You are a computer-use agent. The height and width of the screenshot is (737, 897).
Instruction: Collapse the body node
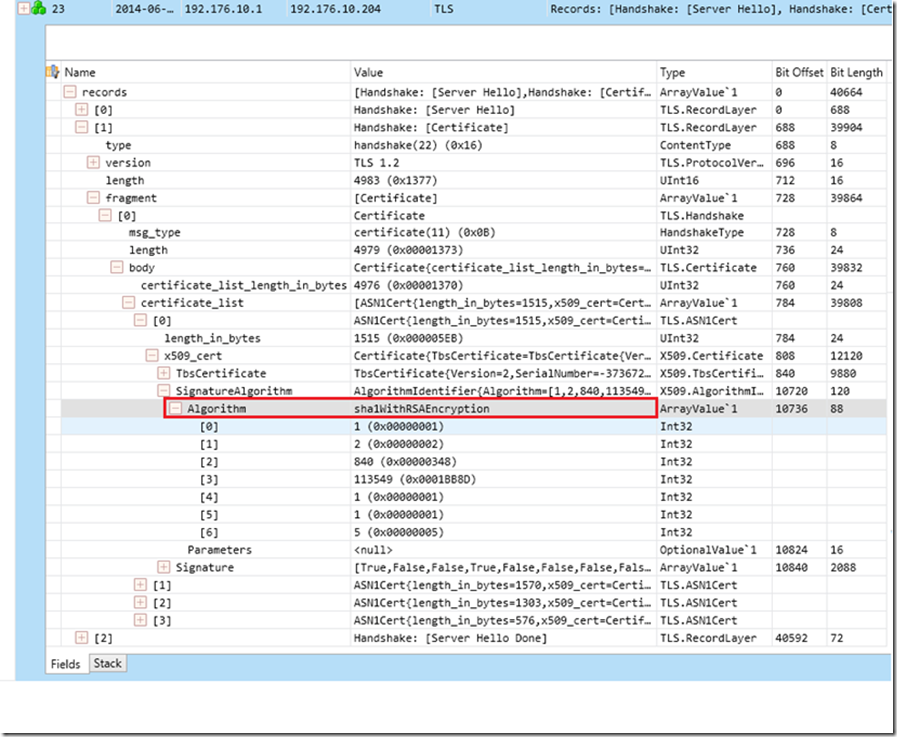click(x=117, y=267)
